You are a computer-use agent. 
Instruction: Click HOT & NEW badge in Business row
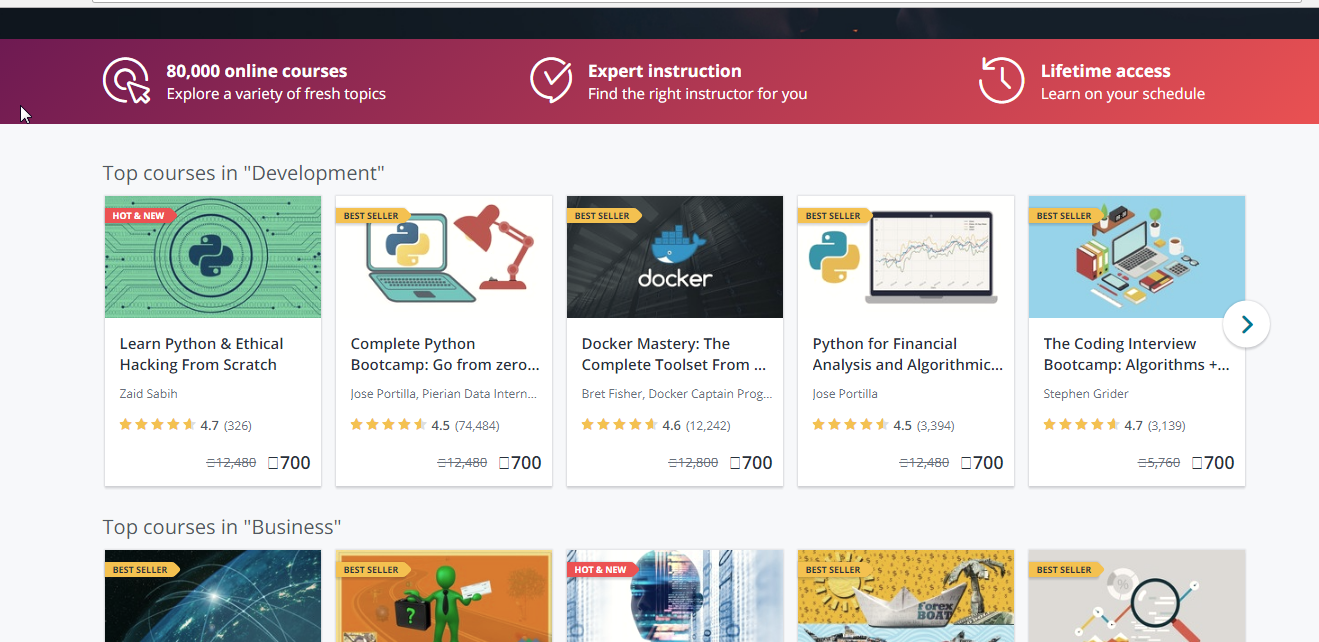602,570
